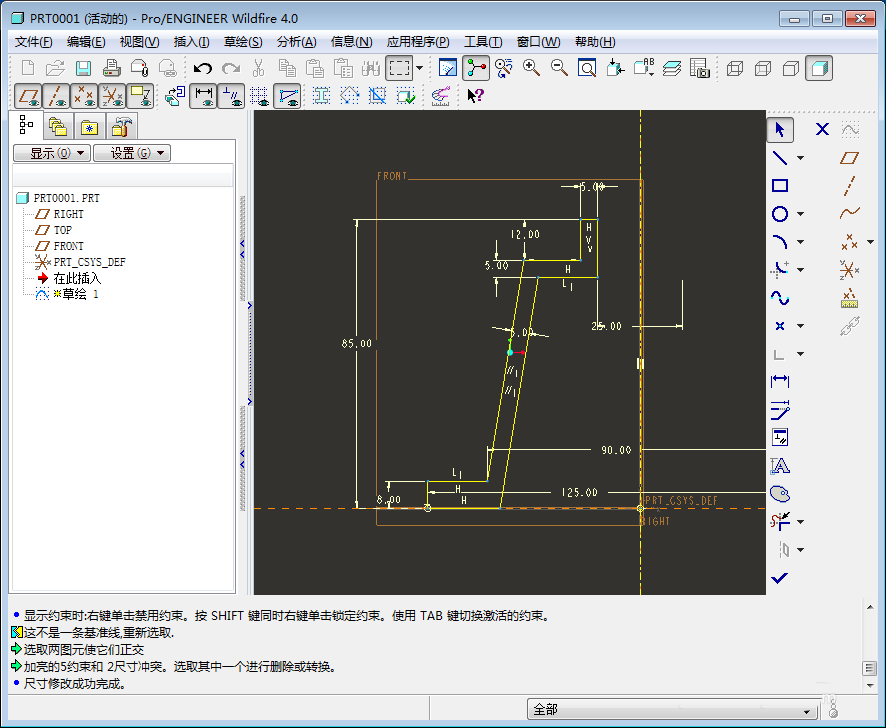Select the Fillet sketch tool
The height and width of the screenshot is (728, 886).
click(x=780, y=270)
